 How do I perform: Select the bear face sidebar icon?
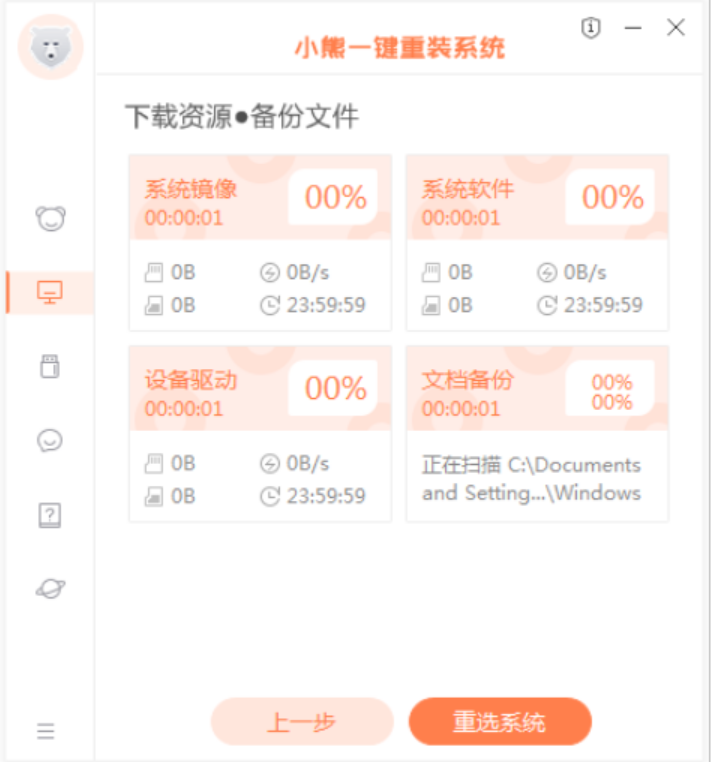(50, 219)
